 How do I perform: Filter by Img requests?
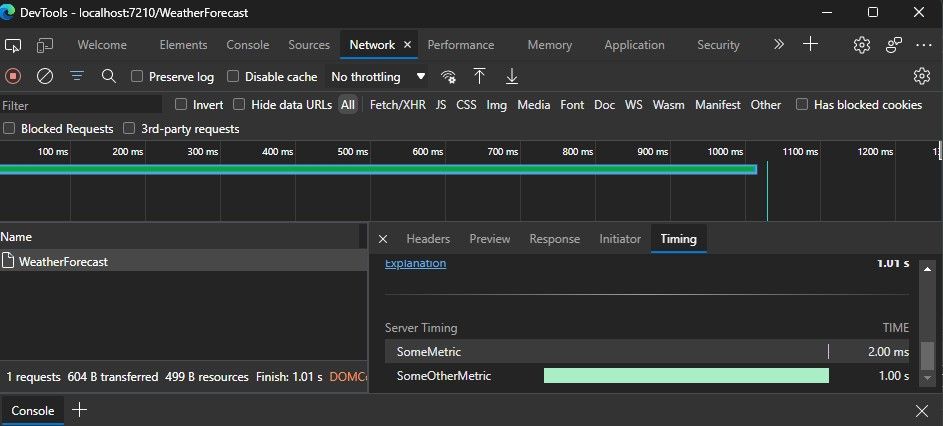(497, 105)
